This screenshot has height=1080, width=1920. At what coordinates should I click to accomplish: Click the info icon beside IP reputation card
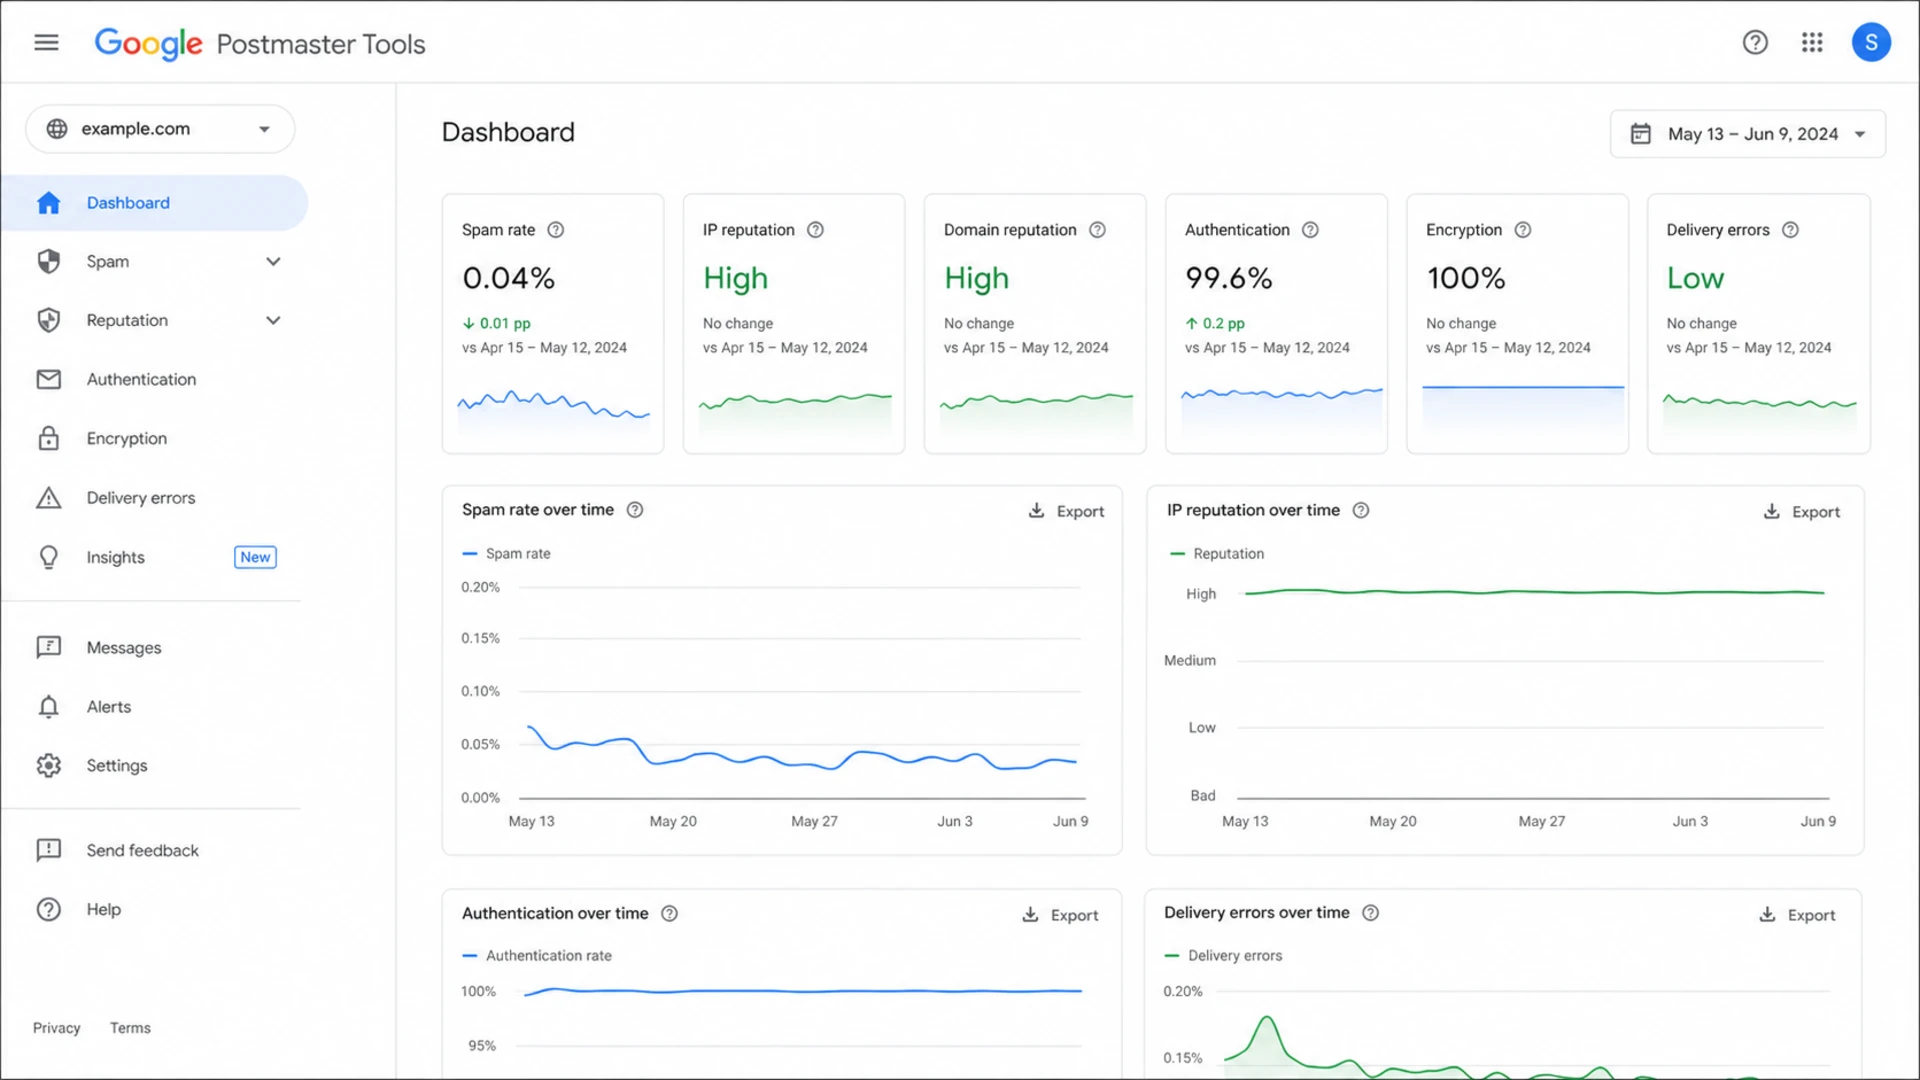click(x=815, y=230)
